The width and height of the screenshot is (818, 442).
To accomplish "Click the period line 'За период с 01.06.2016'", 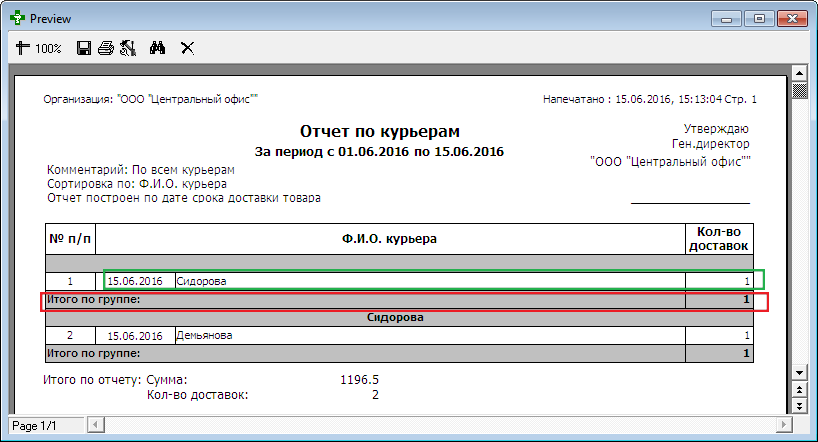I will click(x=379, y=152).
